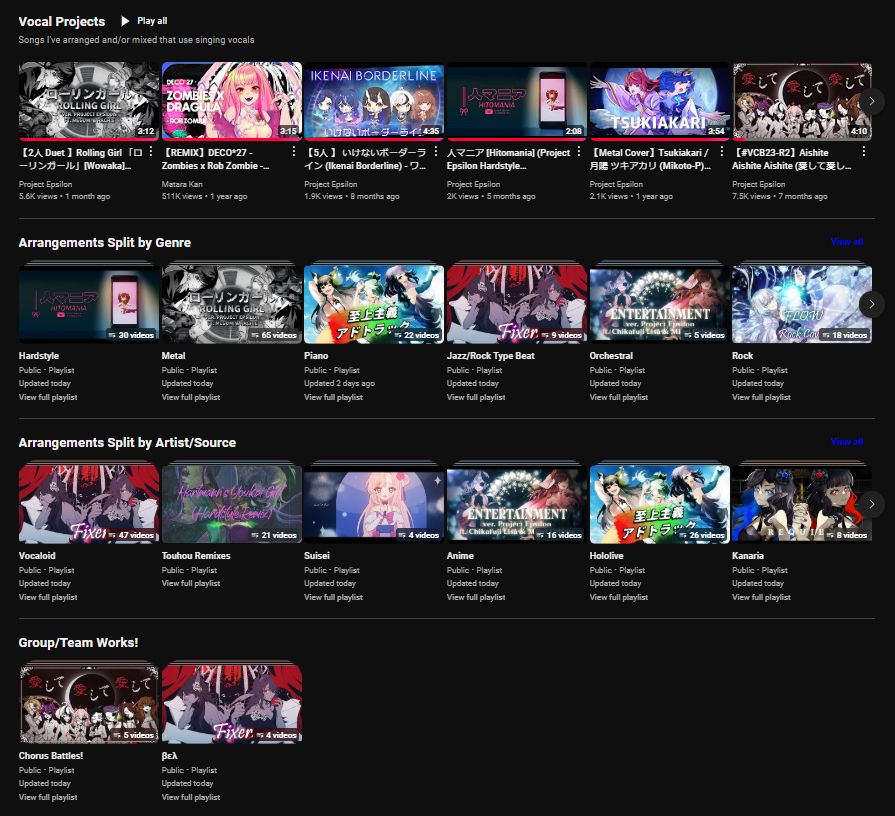The image size is (895, 816).
Task: Open Project Epsilon channel under Rolling Girl video
Action: tap(45, 184)
